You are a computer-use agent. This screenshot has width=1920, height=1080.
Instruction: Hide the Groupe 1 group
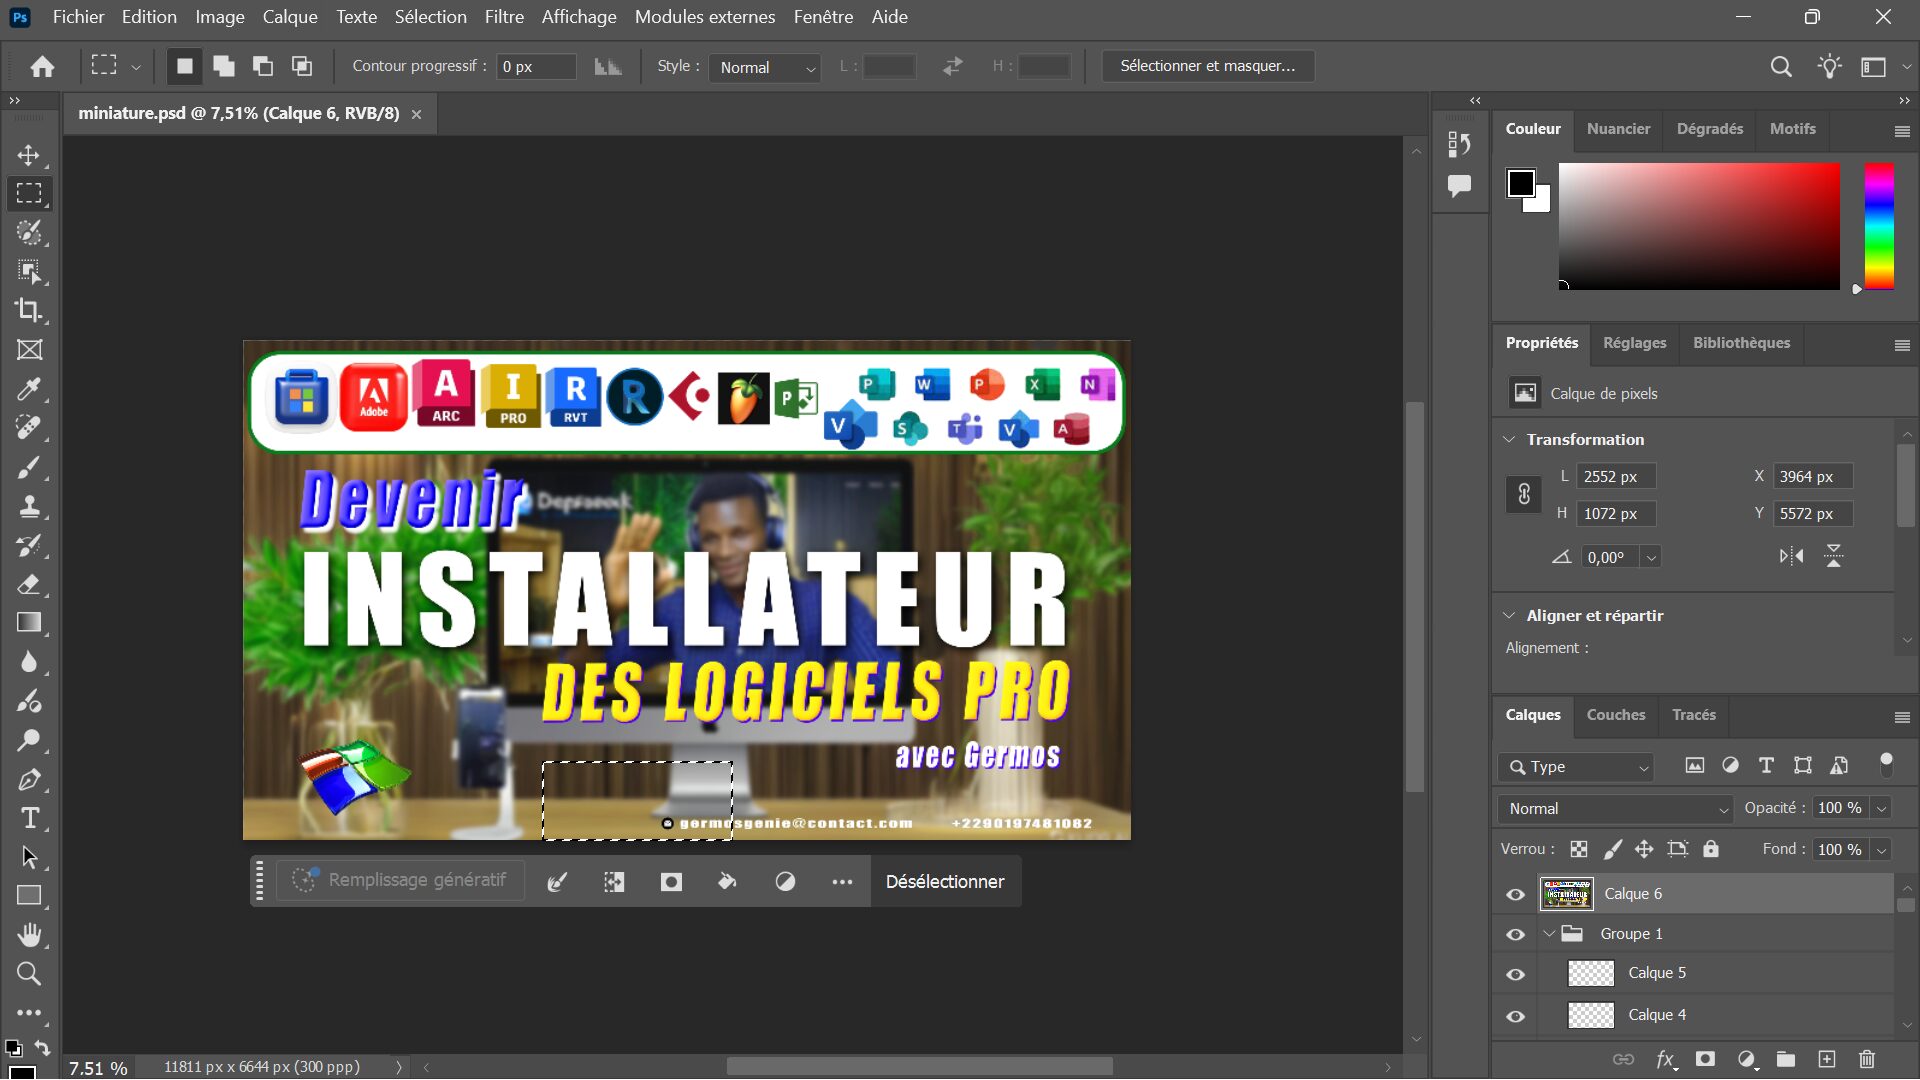click(1515, 934)
